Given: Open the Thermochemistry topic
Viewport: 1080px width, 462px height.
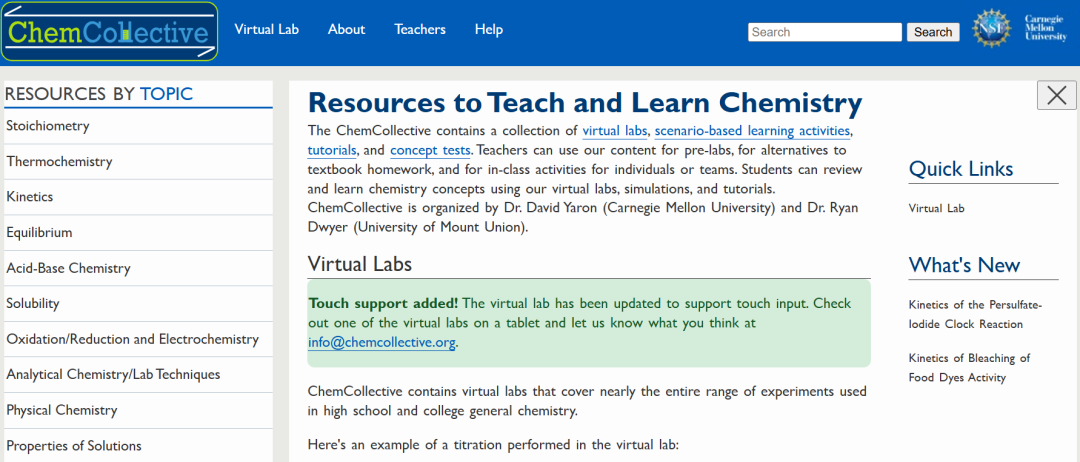Looking at the screenshot, I should (59, 162).
